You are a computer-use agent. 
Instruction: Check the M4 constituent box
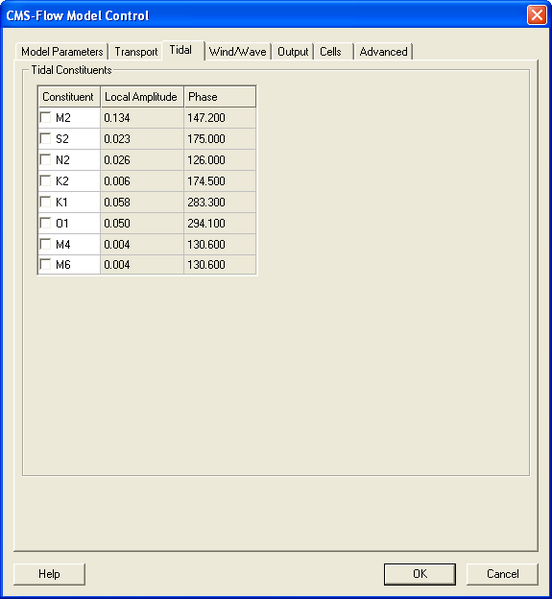(x=45, y=244)
